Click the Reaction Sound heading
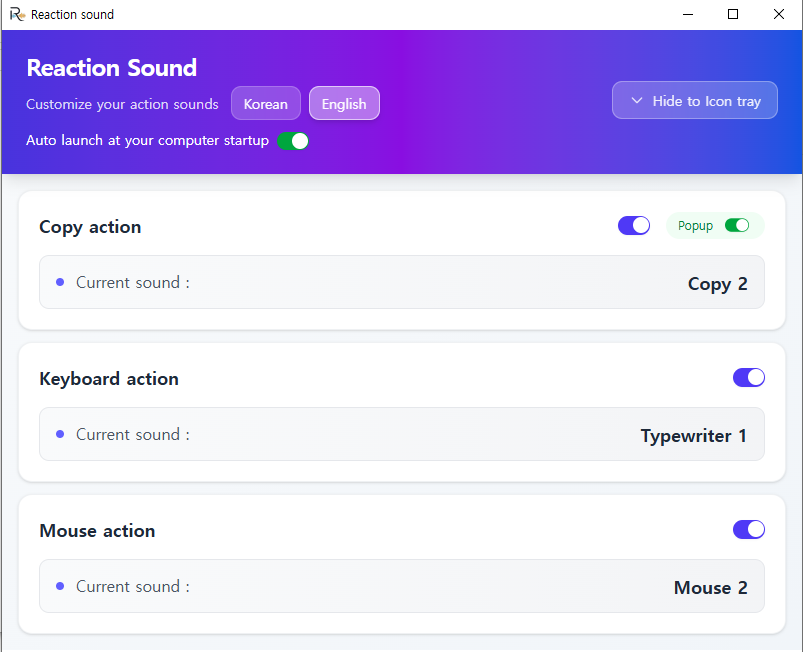This screenshot has height=652, width=803. tap(111, 68)
